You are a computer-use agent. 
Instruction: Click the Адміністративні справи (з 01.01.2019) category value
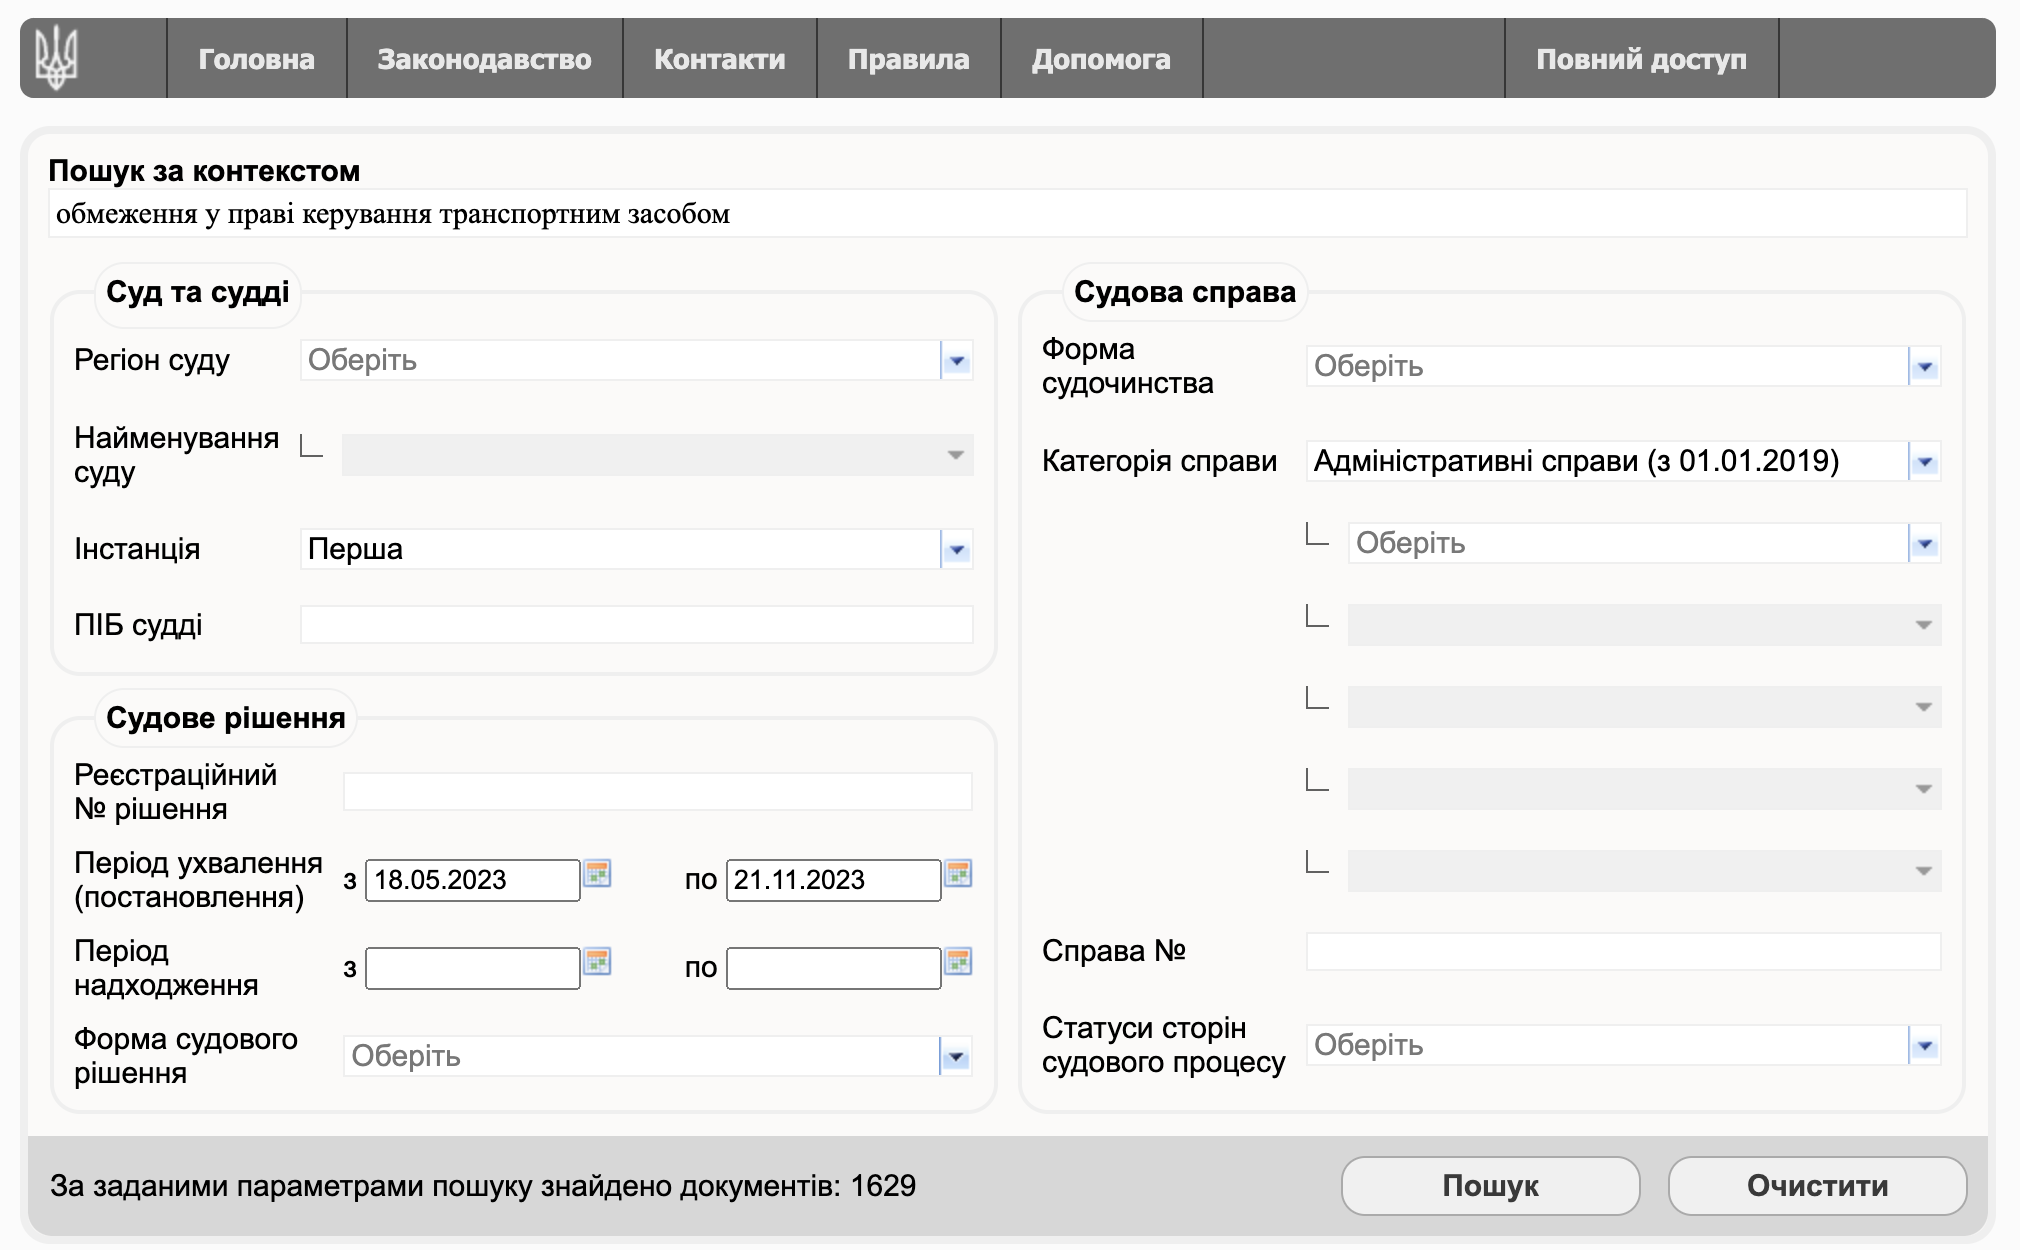[x=1576, y=461]
